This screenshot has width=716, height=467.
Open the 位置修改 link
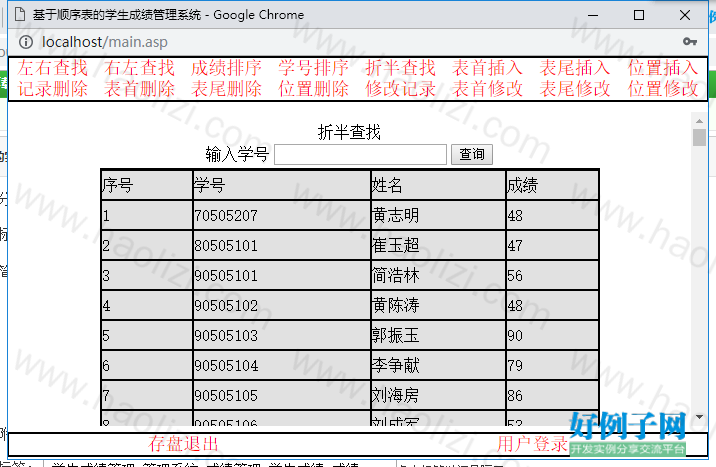point(663,89)
